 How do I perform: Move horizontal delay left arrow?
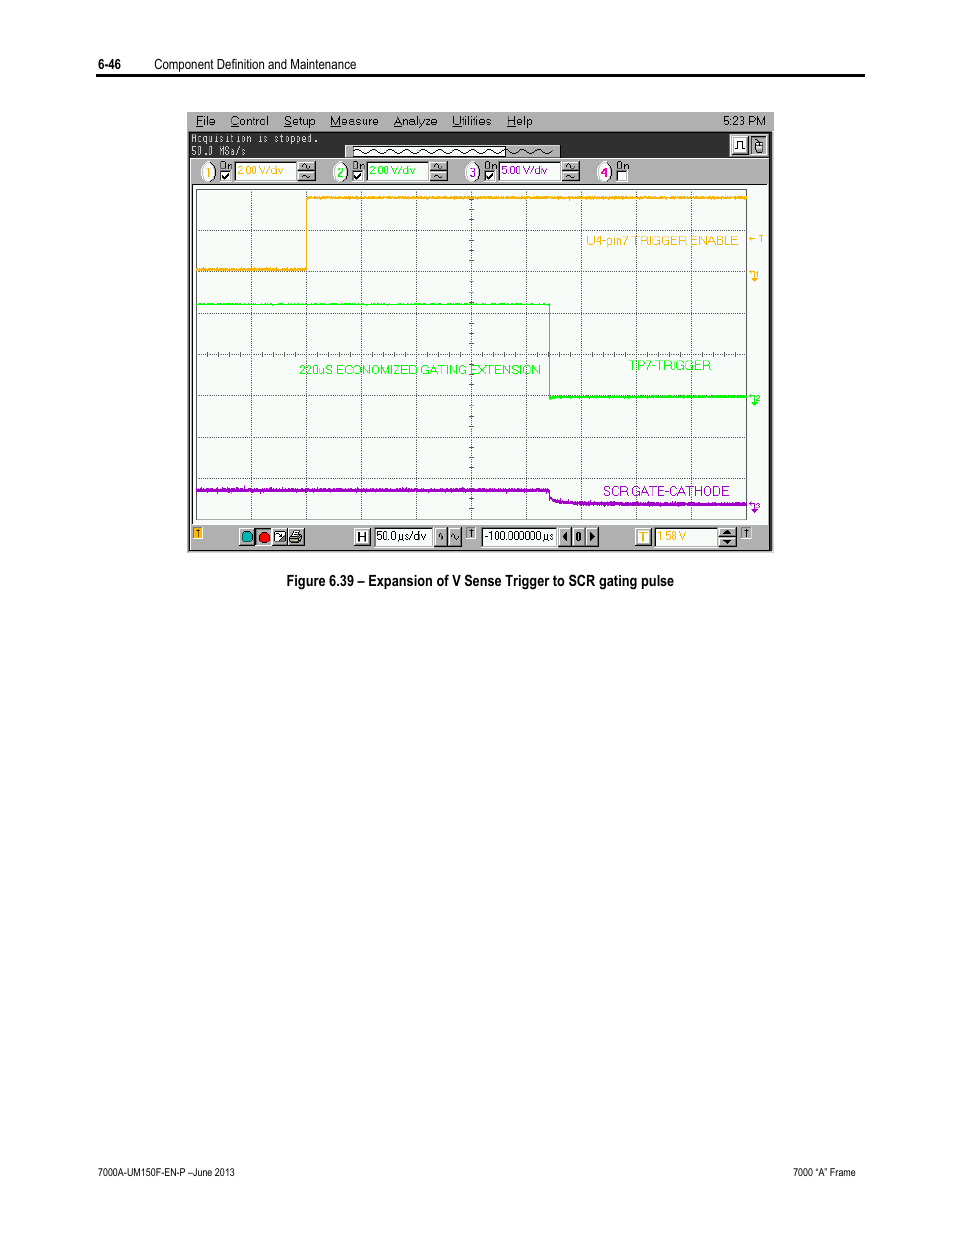click(565, 537)
